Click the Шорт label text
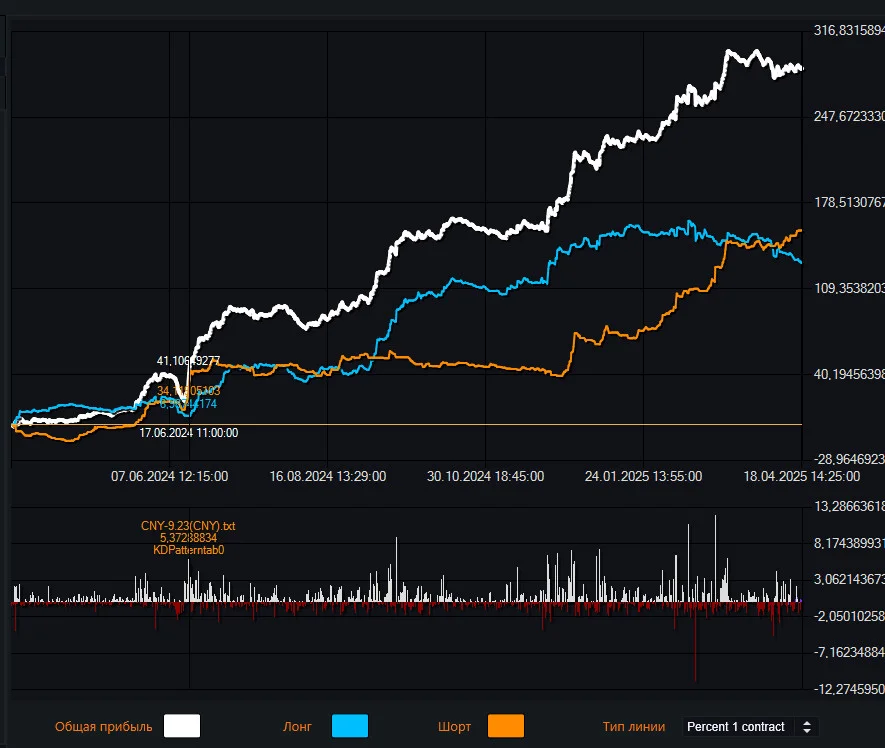This screenshot has width=885, height=748. tap(454, 727)
